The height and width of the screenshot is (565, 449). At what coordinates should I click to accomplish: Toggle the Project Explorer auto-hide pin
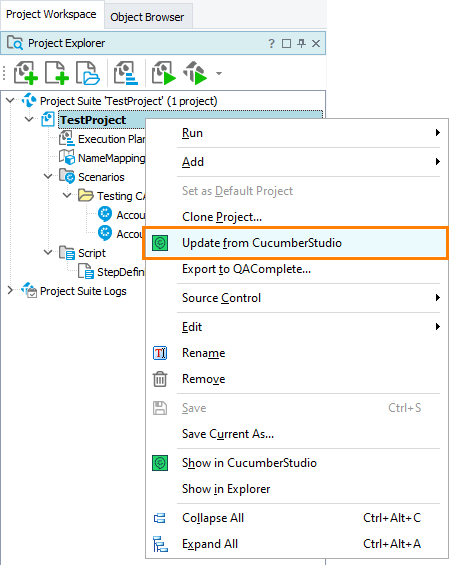[x=301, y=44]
